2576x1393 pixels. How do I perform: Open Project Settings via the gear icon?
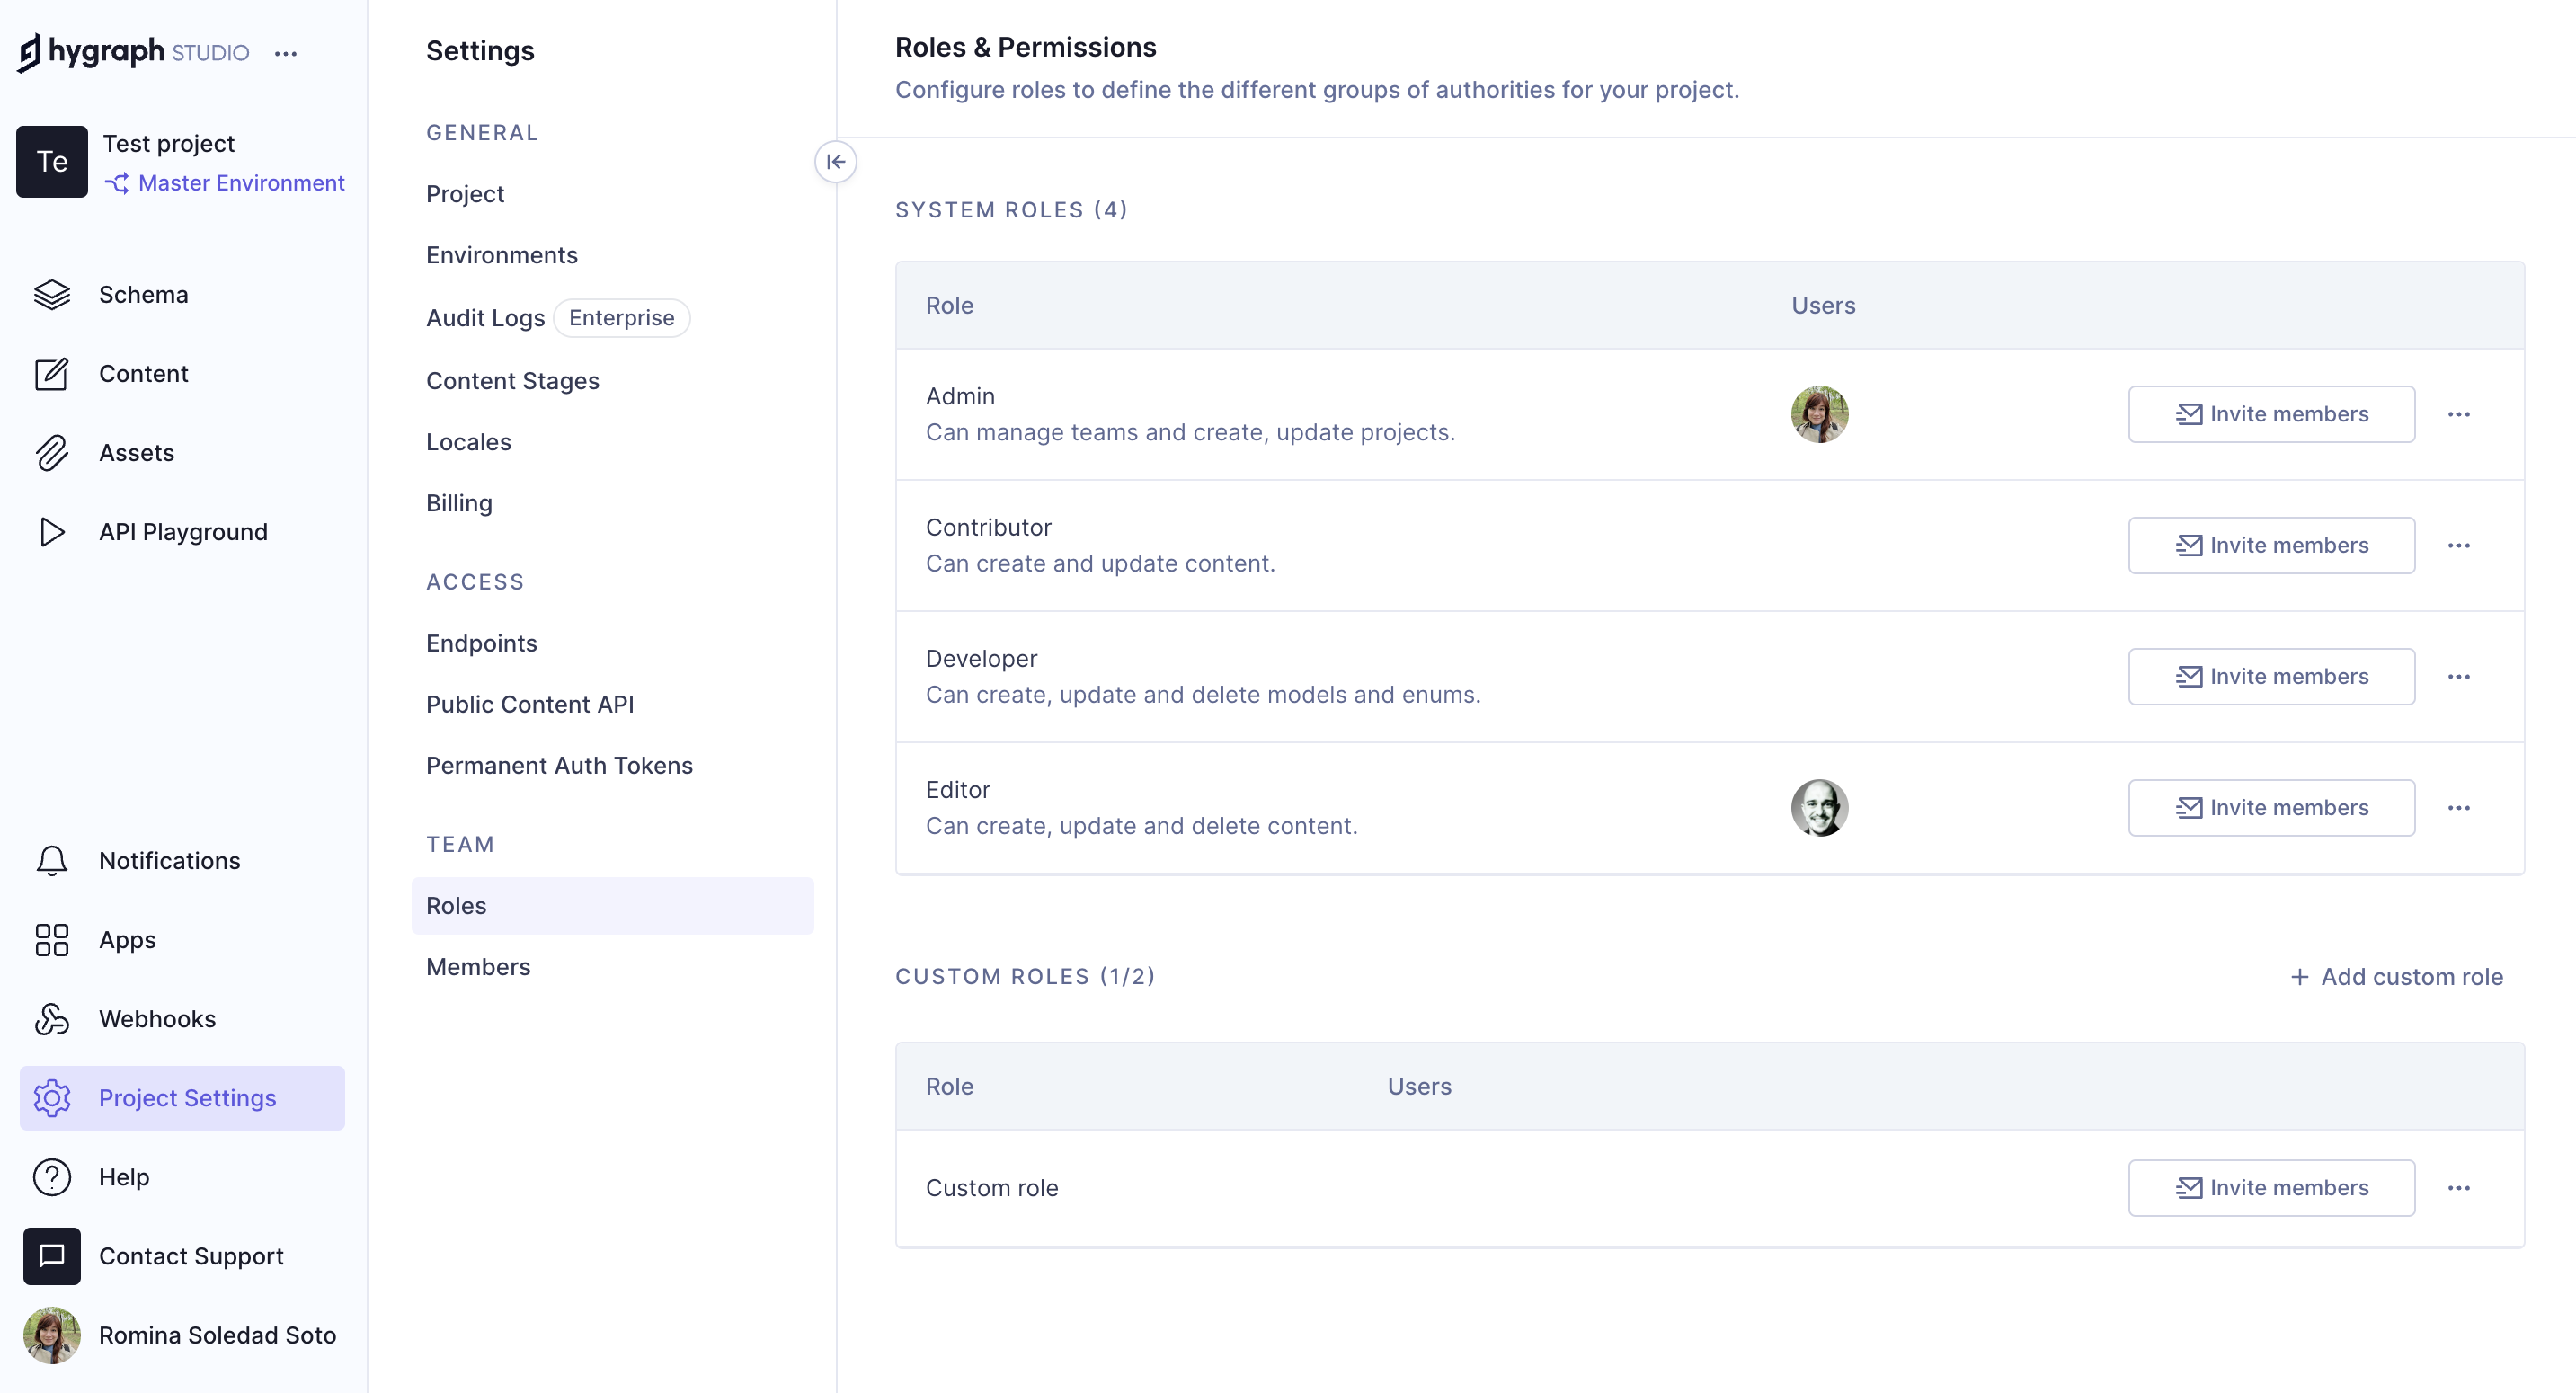52,1098
